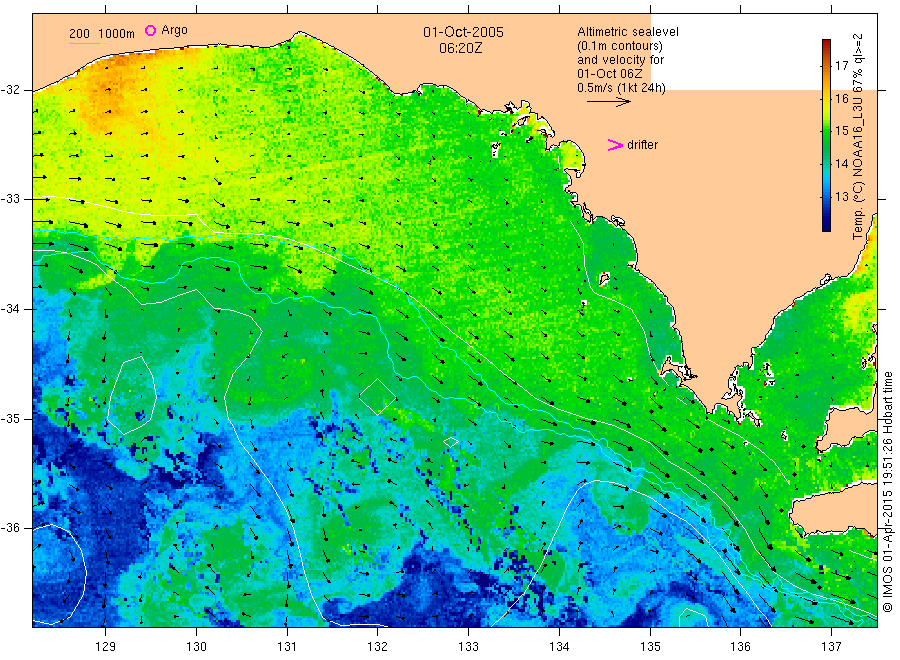Click the color bar tick label 14
Screen dimensions: 900x660
pos(841,164)
